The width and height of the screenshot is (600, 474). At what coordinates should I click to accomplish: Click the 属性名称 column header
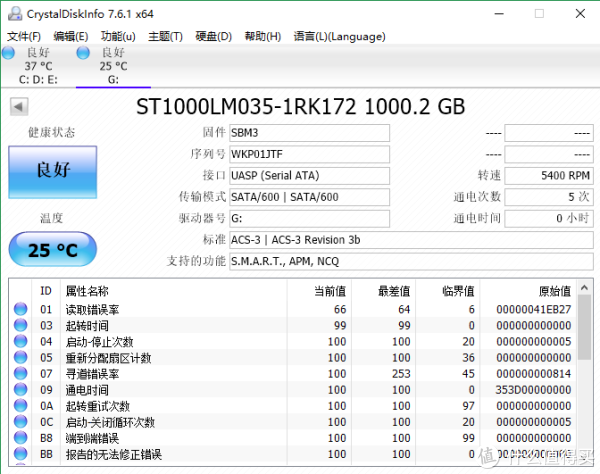[174, 291]
